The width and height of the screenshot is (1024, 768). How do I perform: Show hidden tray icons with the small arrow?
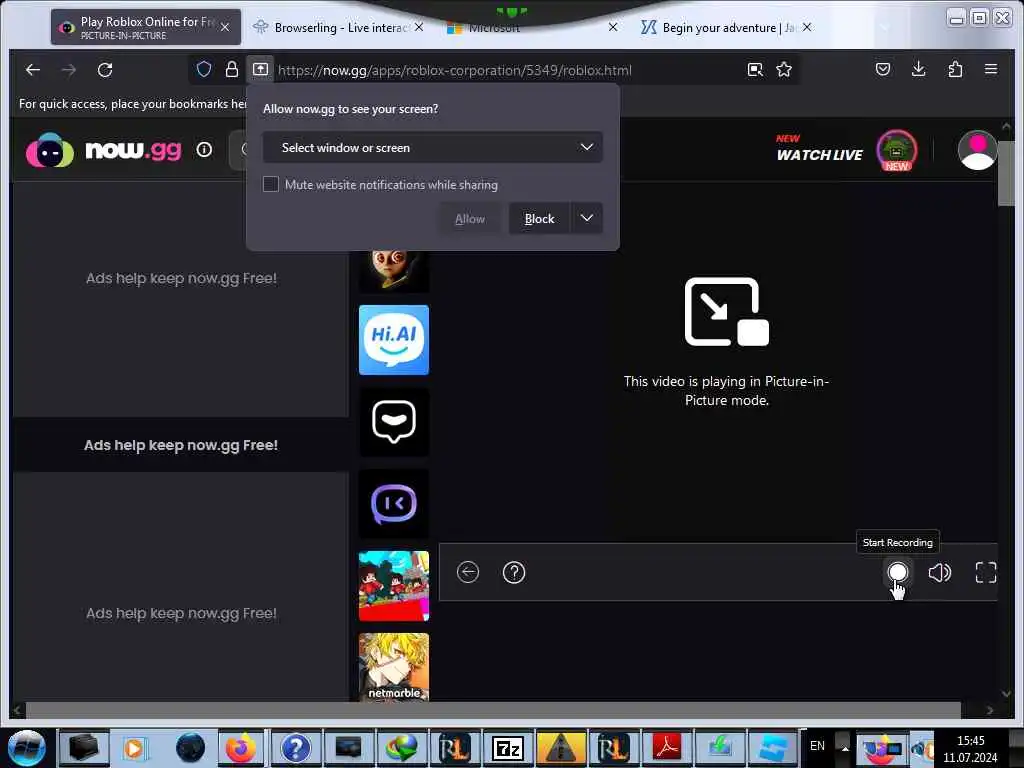[844, 747]
